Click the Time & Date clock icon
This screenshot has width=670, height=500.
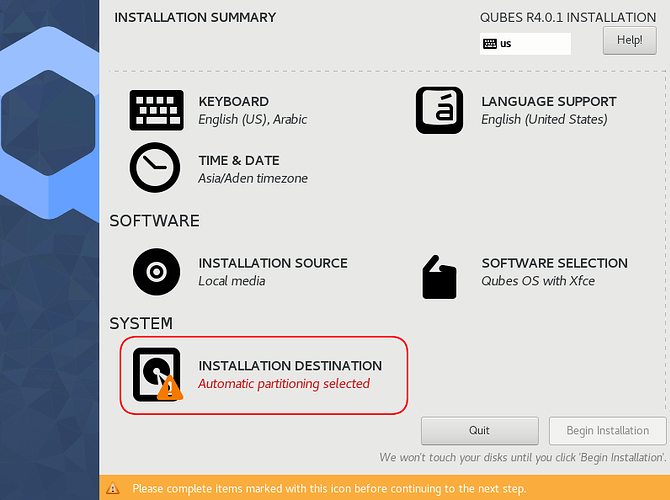click(155, 168)
